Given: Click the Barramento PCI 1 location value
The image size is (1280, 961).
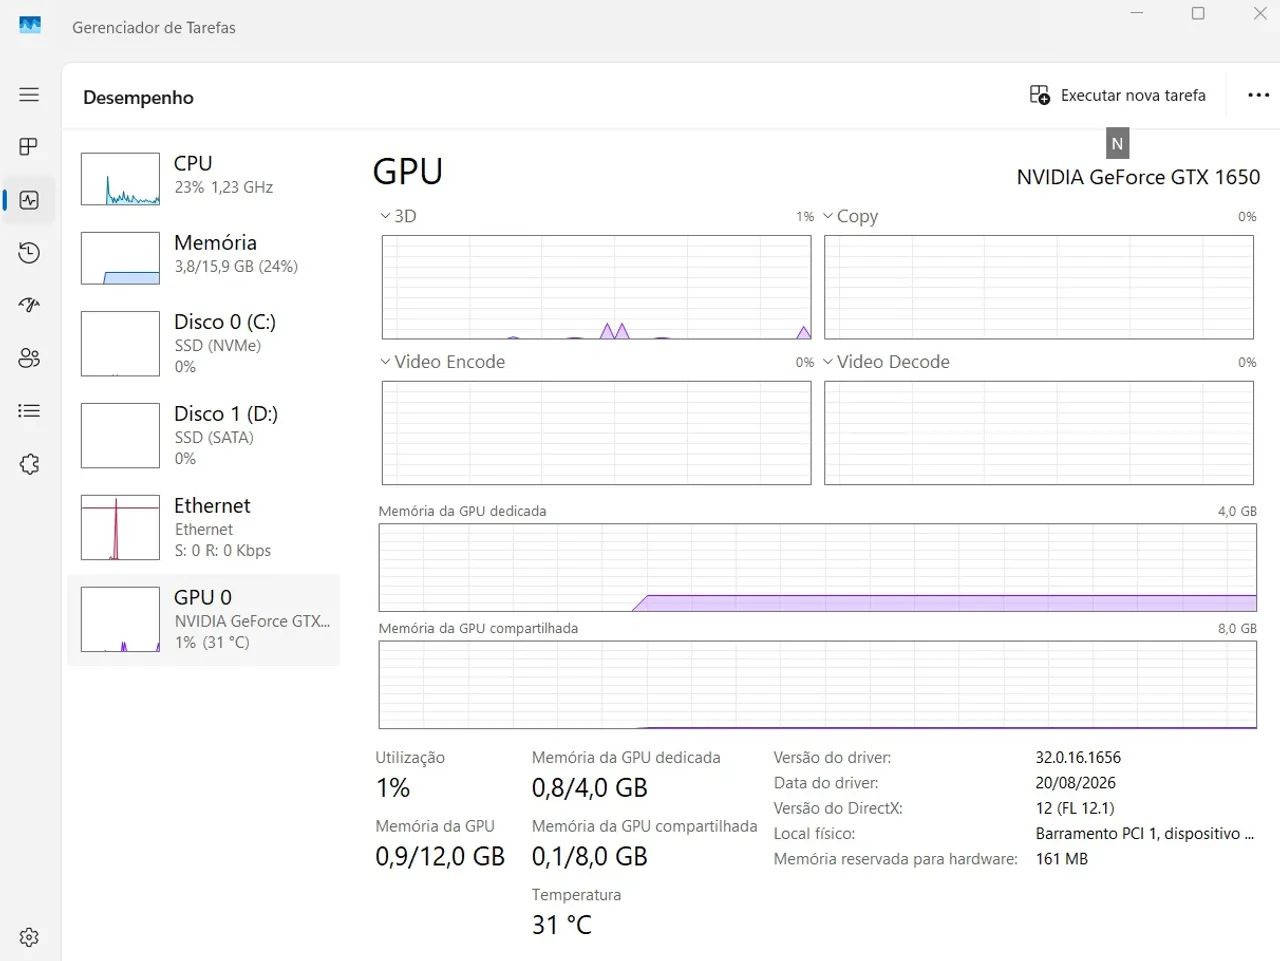Looking at the screenshot, I should pyautogui.click(x=1145, y=833).
